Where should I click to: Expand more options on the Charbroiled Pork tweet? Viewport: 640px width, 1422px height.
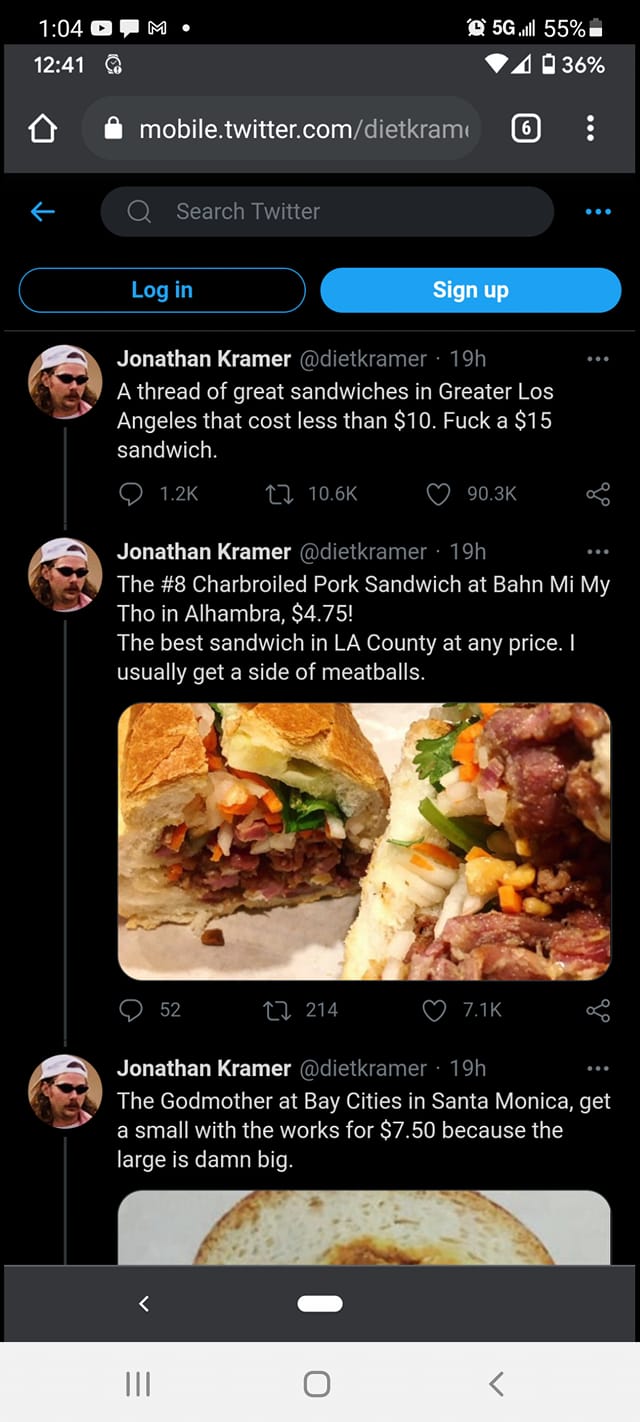pos(597,552)
